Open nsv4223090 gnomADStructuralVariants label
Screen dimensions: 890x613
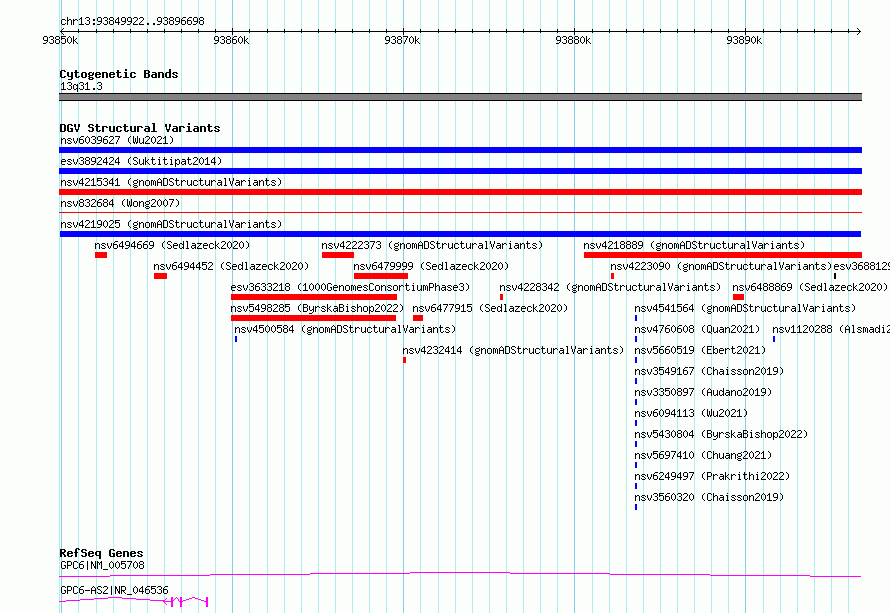721,266
